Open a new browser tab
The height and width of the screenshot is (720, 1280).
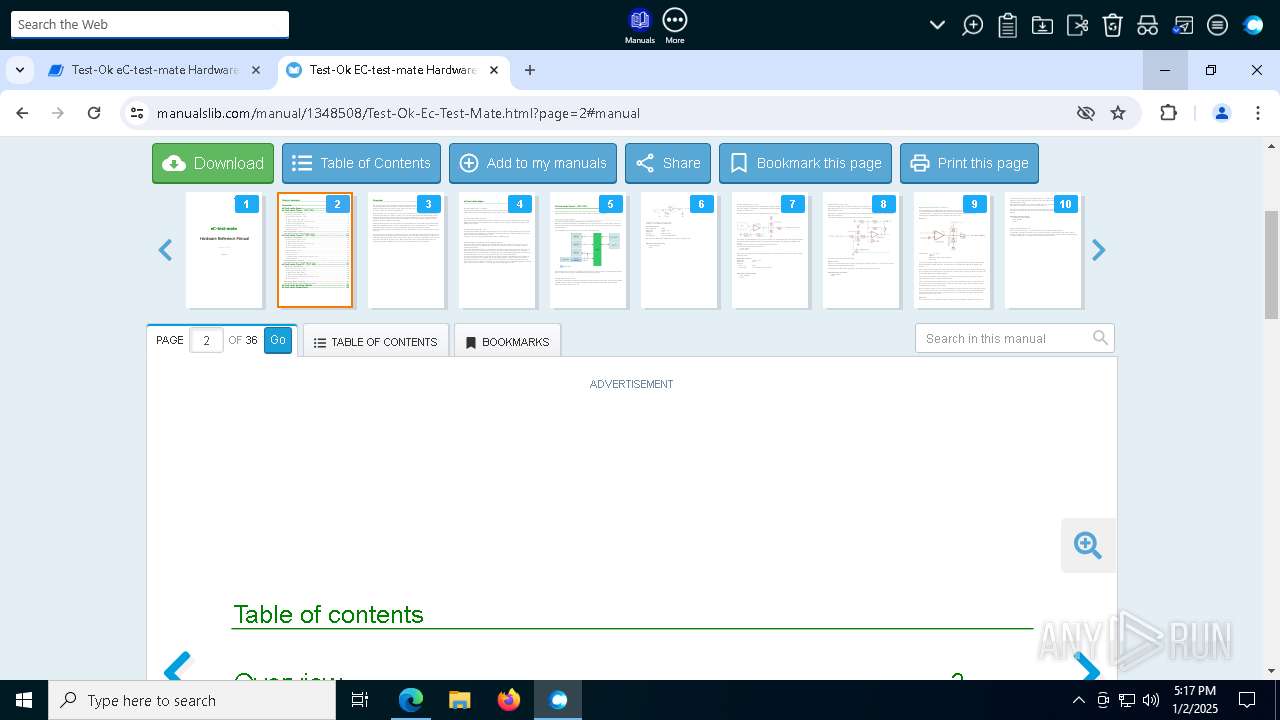[x=530, y=70]
